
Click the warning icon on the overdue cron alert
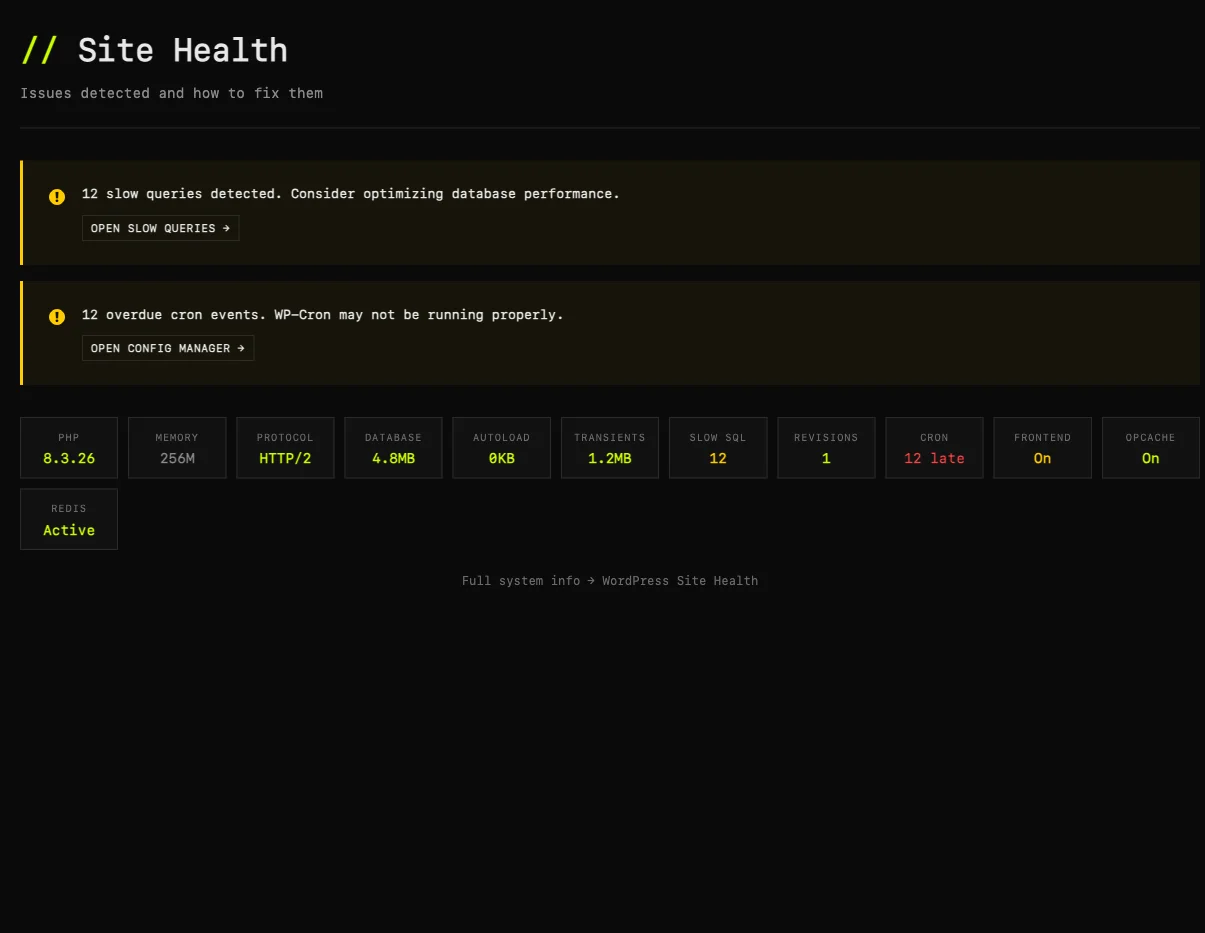[57, 317]
